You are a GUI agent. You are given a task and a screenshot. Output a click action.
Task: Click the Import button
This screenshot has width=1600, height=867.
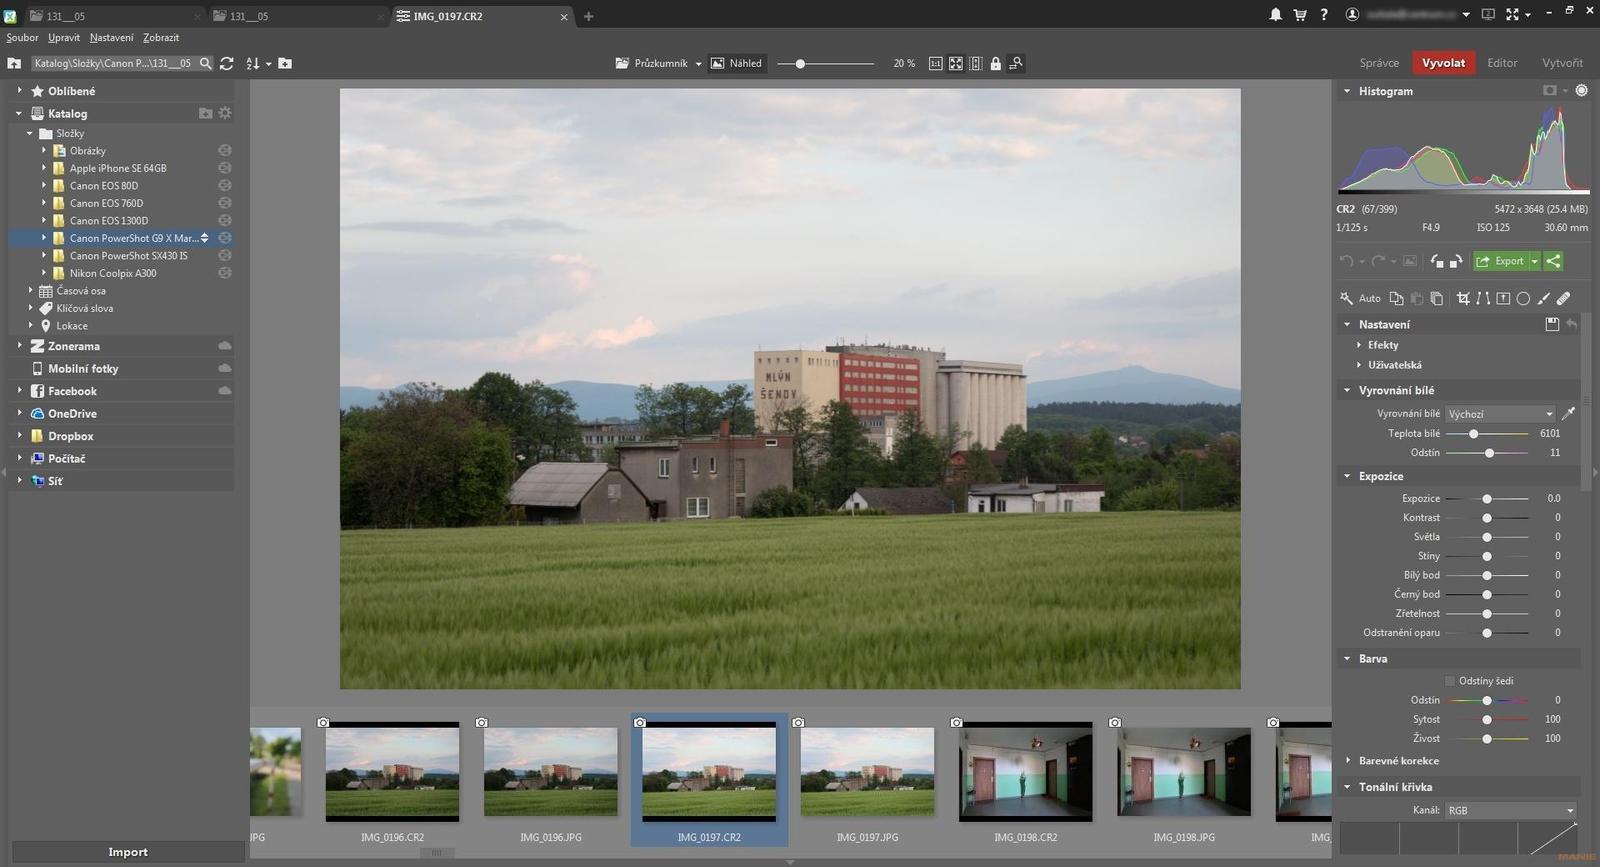pos(128,852)
